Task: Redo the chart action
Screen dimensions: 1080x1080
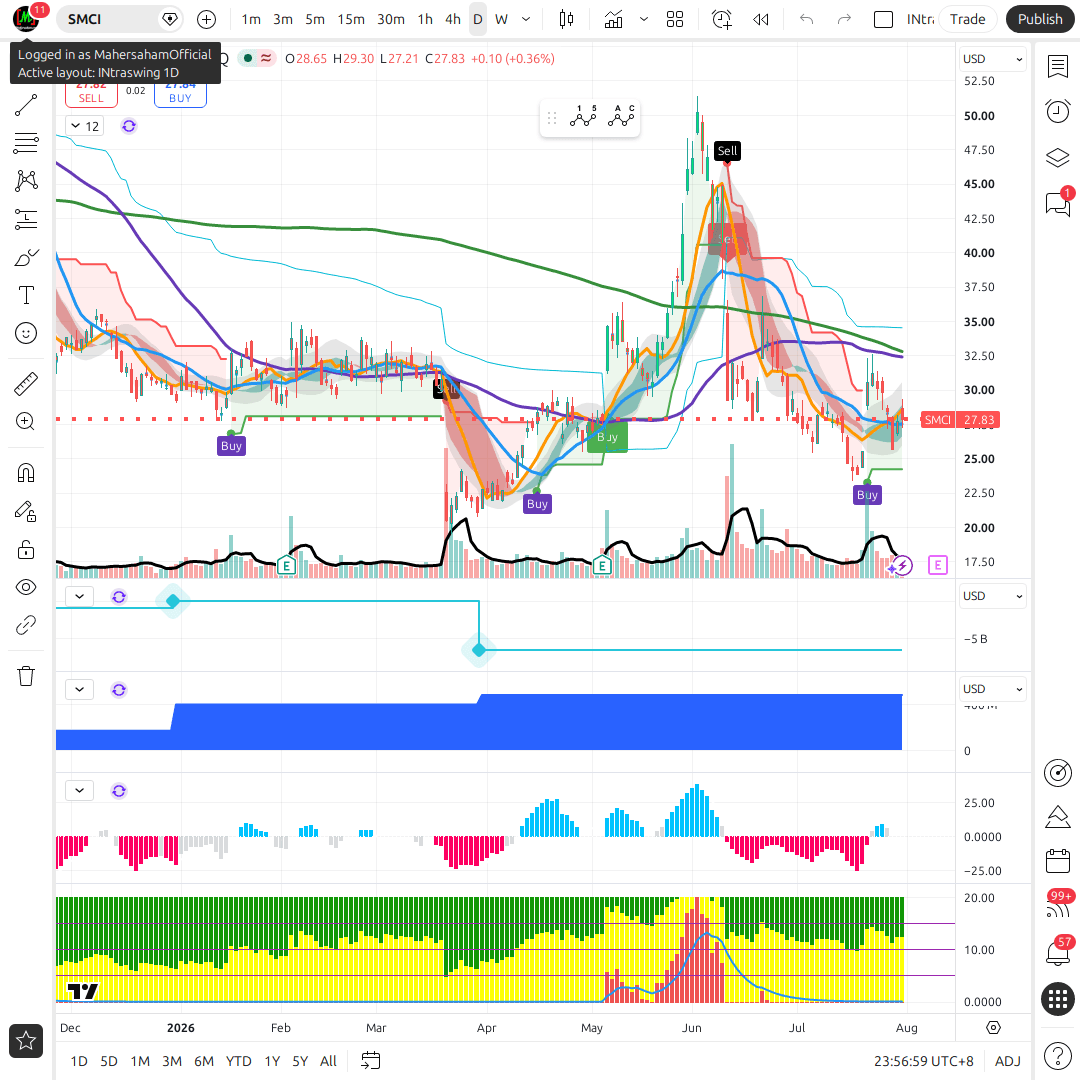Action: 844,19
